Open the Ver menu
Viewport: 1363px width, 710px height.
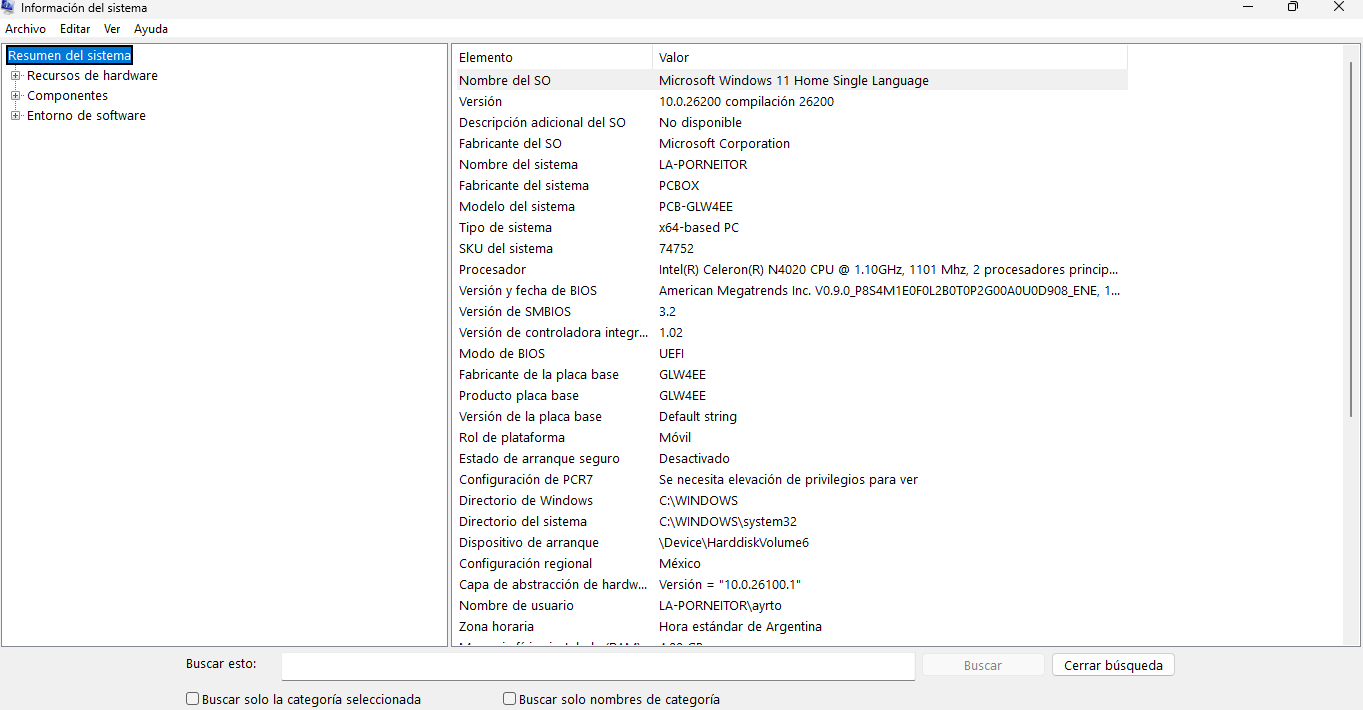pos(112,29)
